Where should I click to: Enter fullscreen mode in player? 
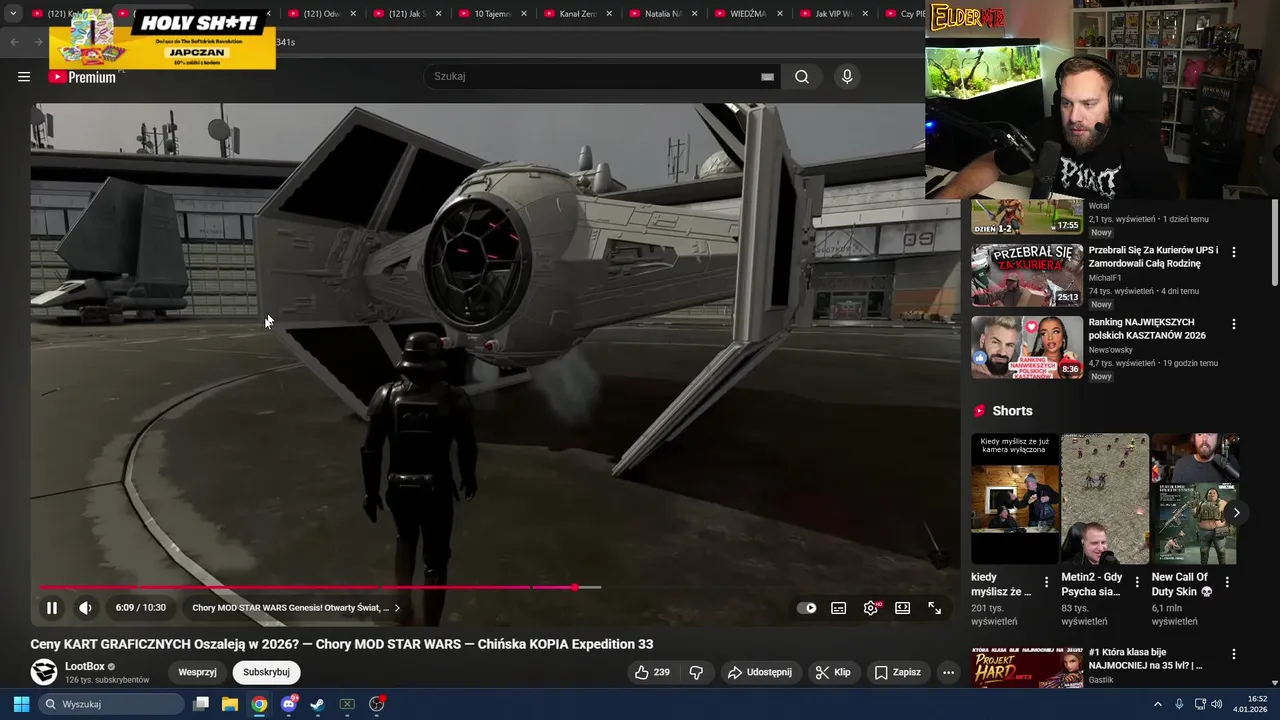click(935, 608)
